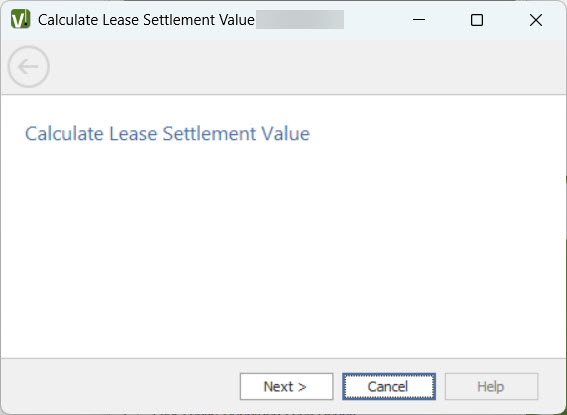This screenshot has width=567, height=415.
Task: Click the grayed-out Help button
Action: pyautogui.click(x=491, y=386)
